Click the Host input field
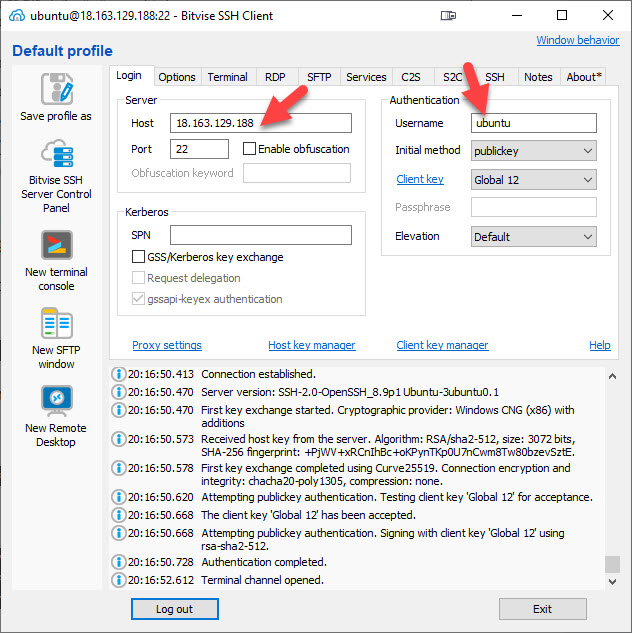Image resolution: width=632 pixels, height=633 pixels. tap(261, 123)
